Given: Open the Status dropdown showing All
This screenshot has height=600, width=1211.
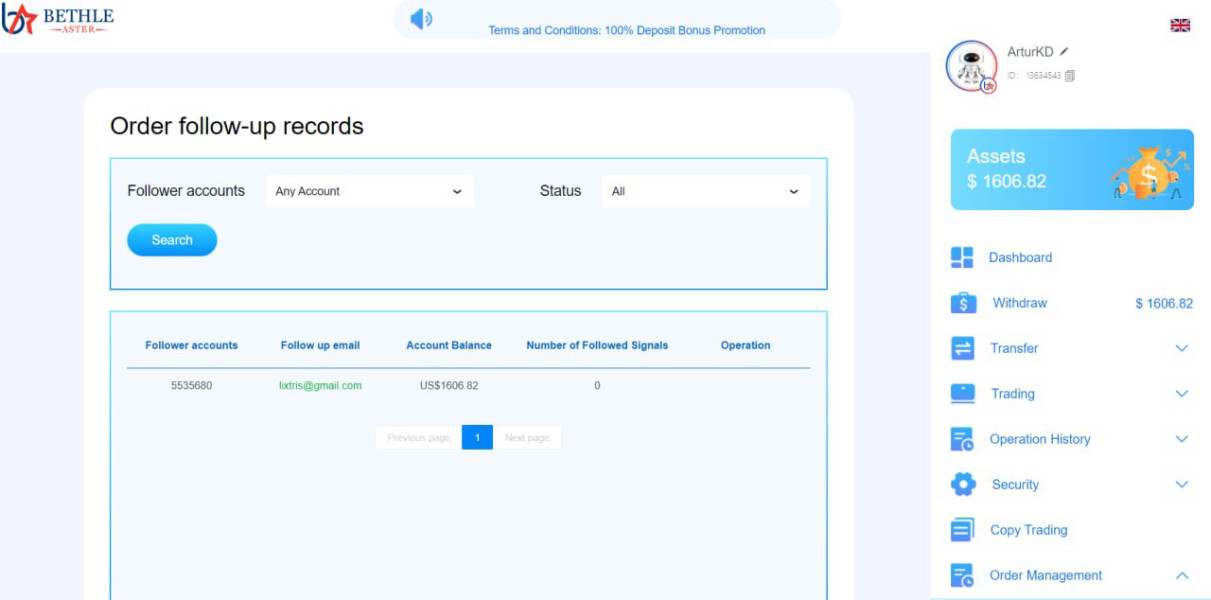Looking at the screenshot, I should tap(705, 191).
